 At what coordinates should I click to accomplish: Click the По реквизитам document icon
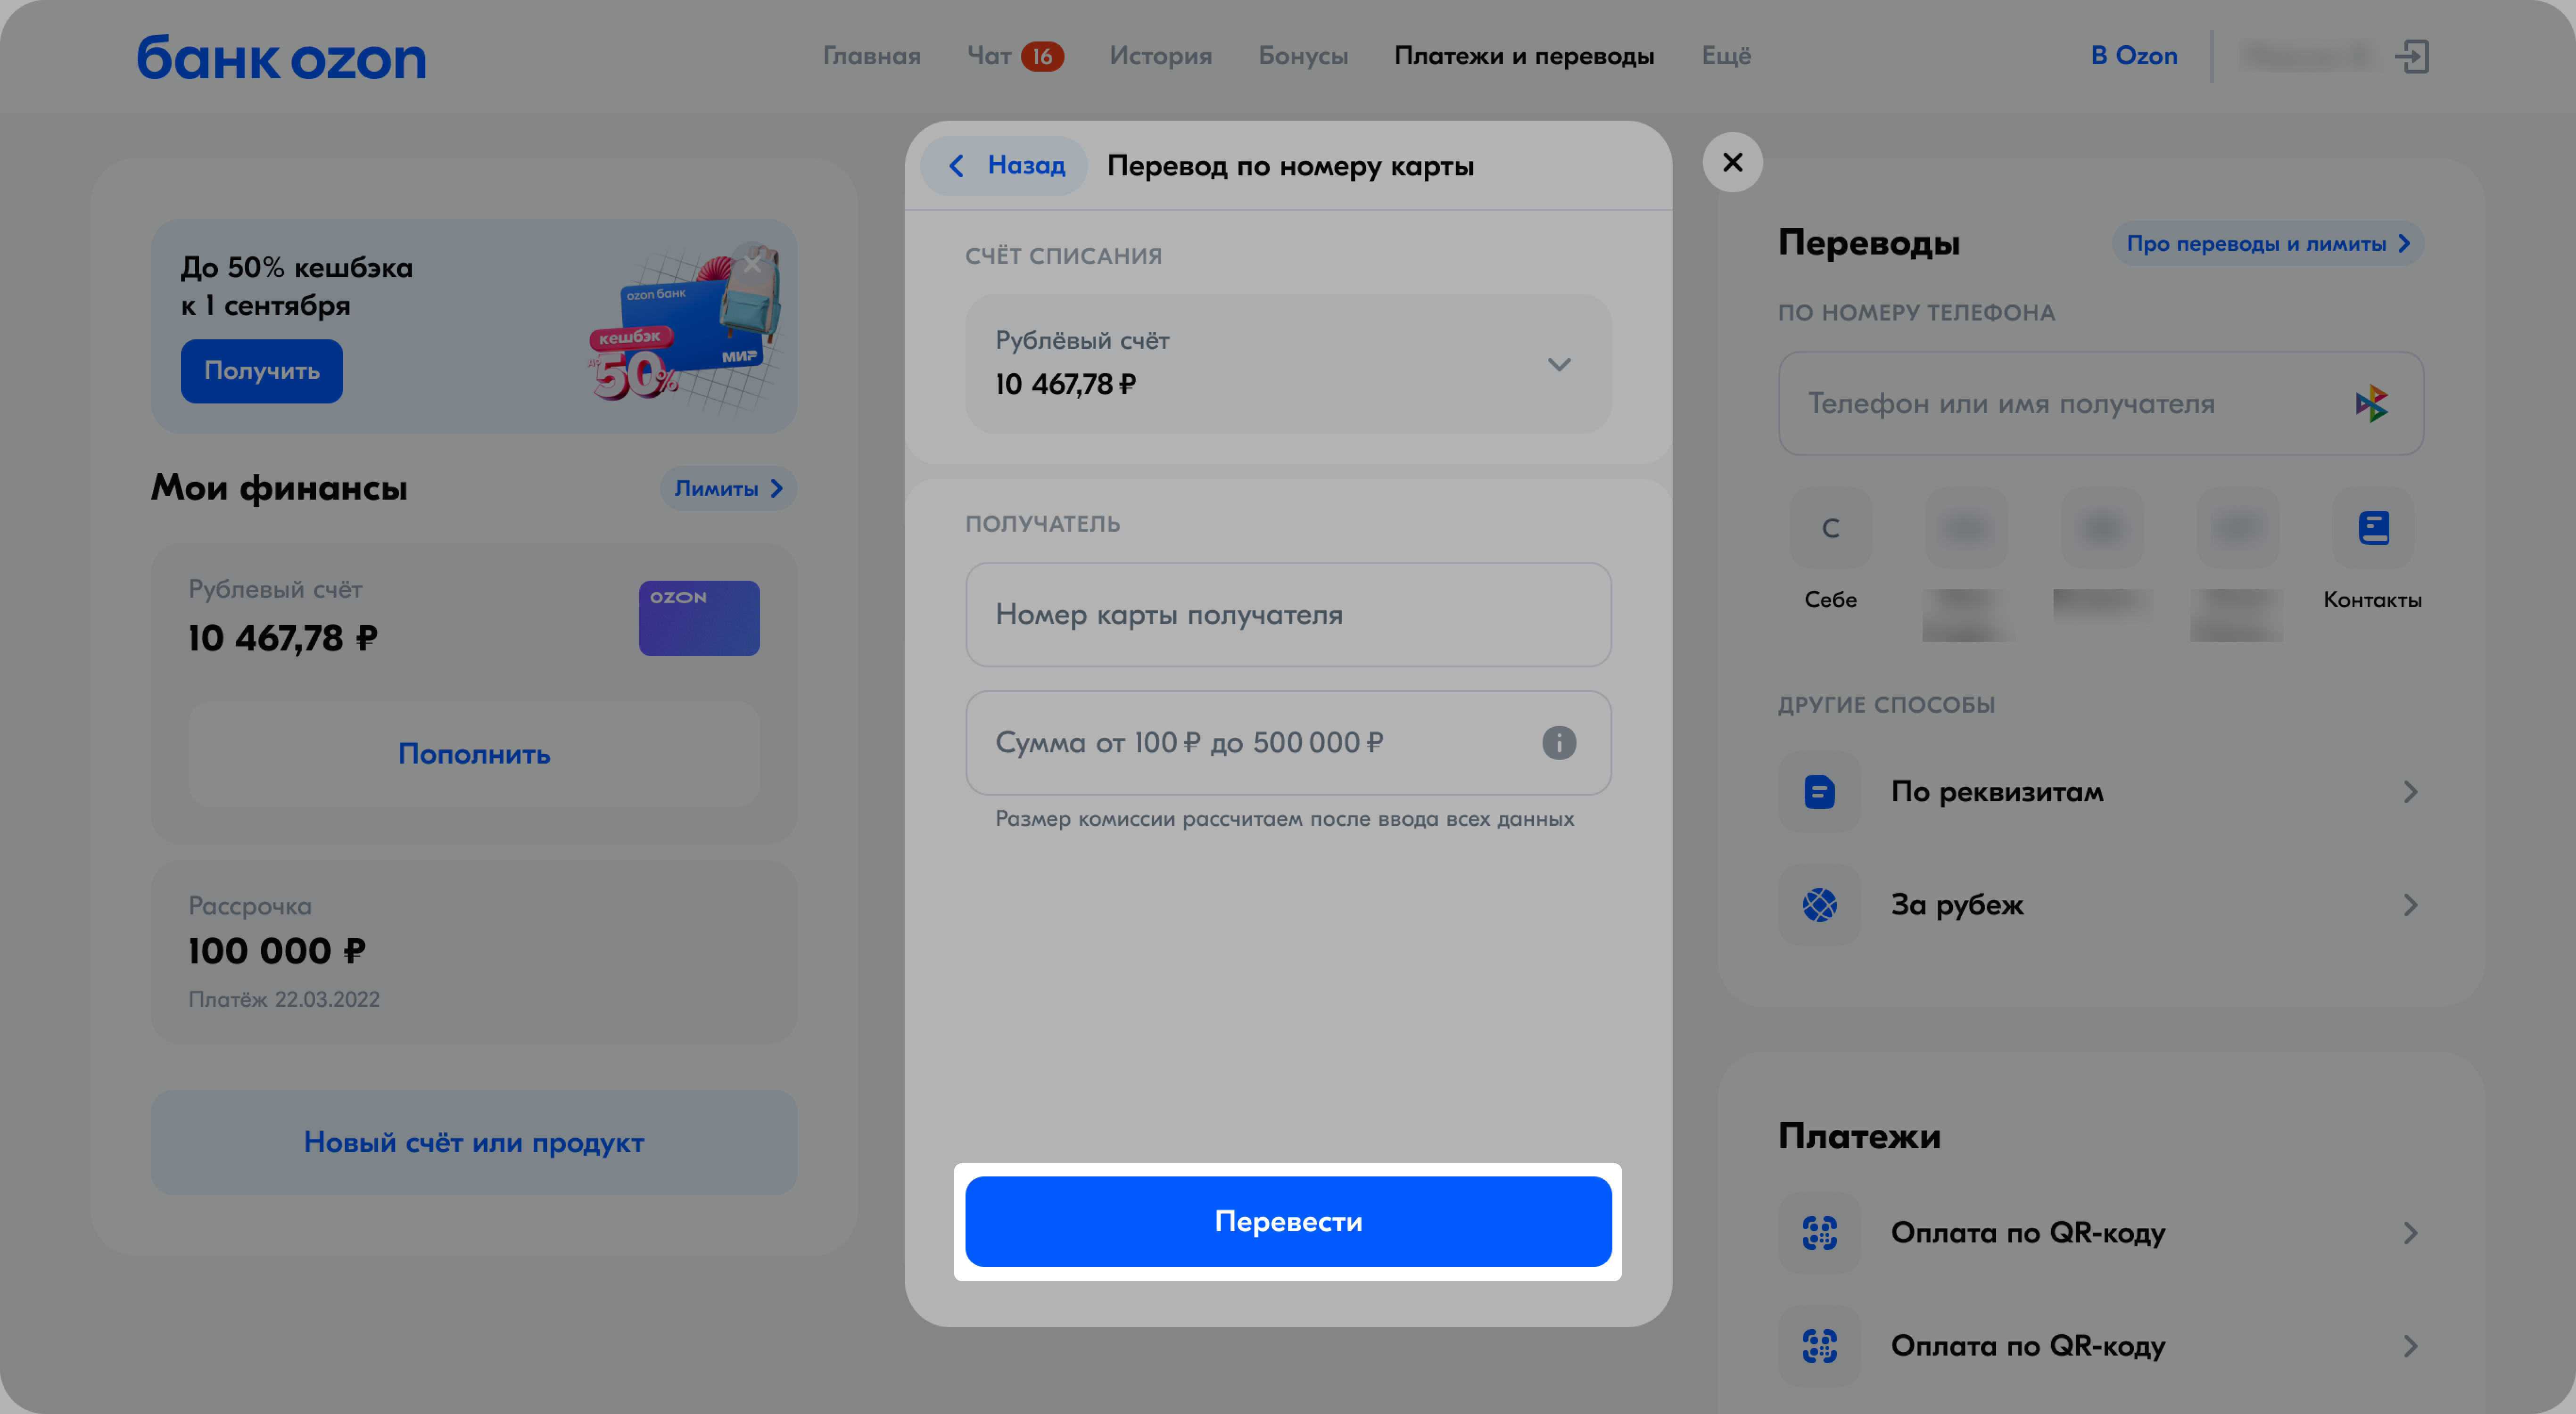1819,791
